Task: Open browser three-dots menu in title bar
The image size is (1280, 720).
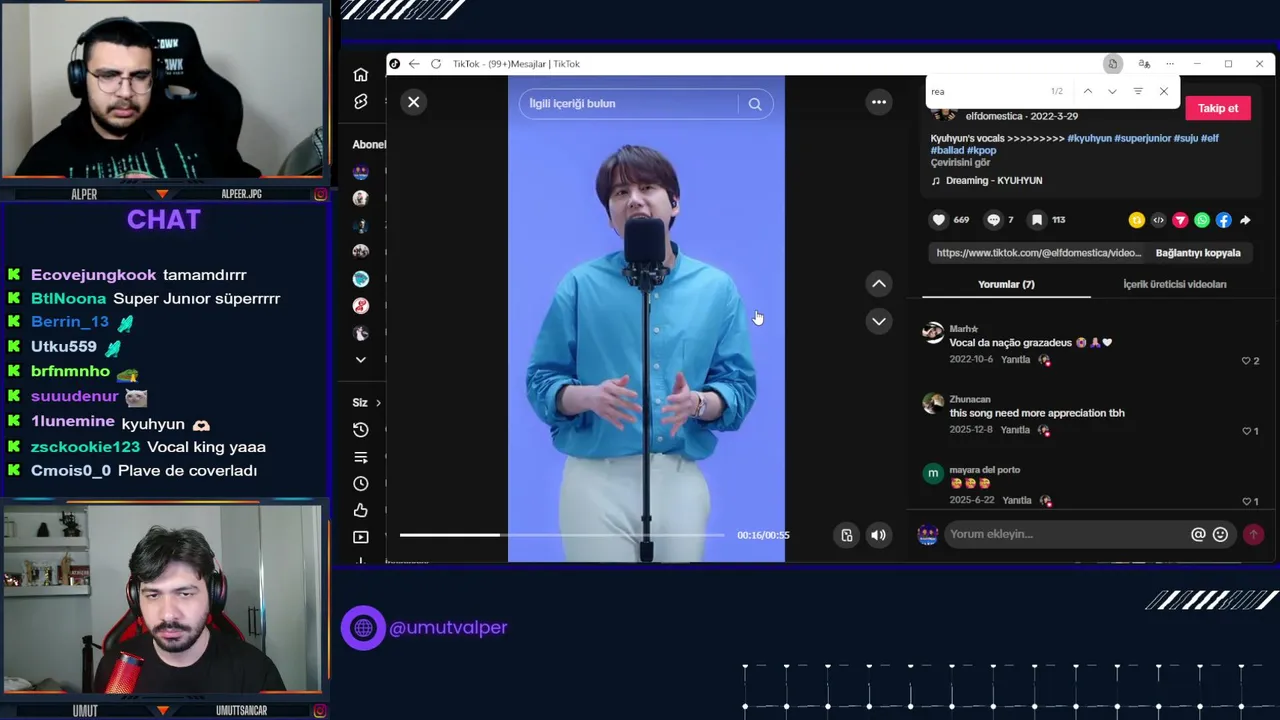Action: 1170,64
